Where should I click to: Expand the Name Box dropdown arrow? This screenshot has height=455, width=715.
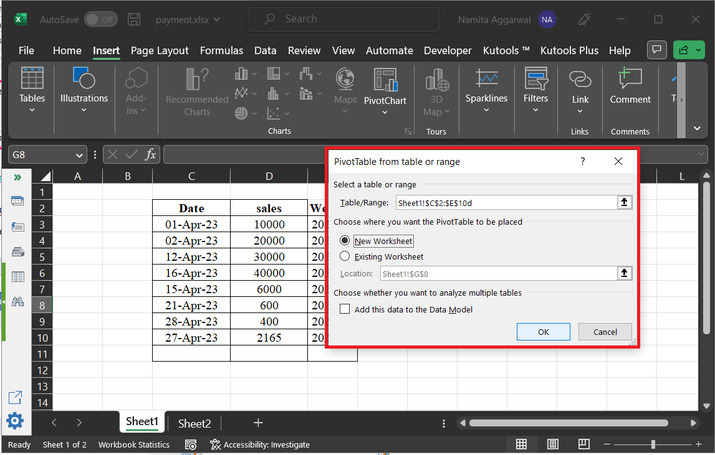click(80, 154)
